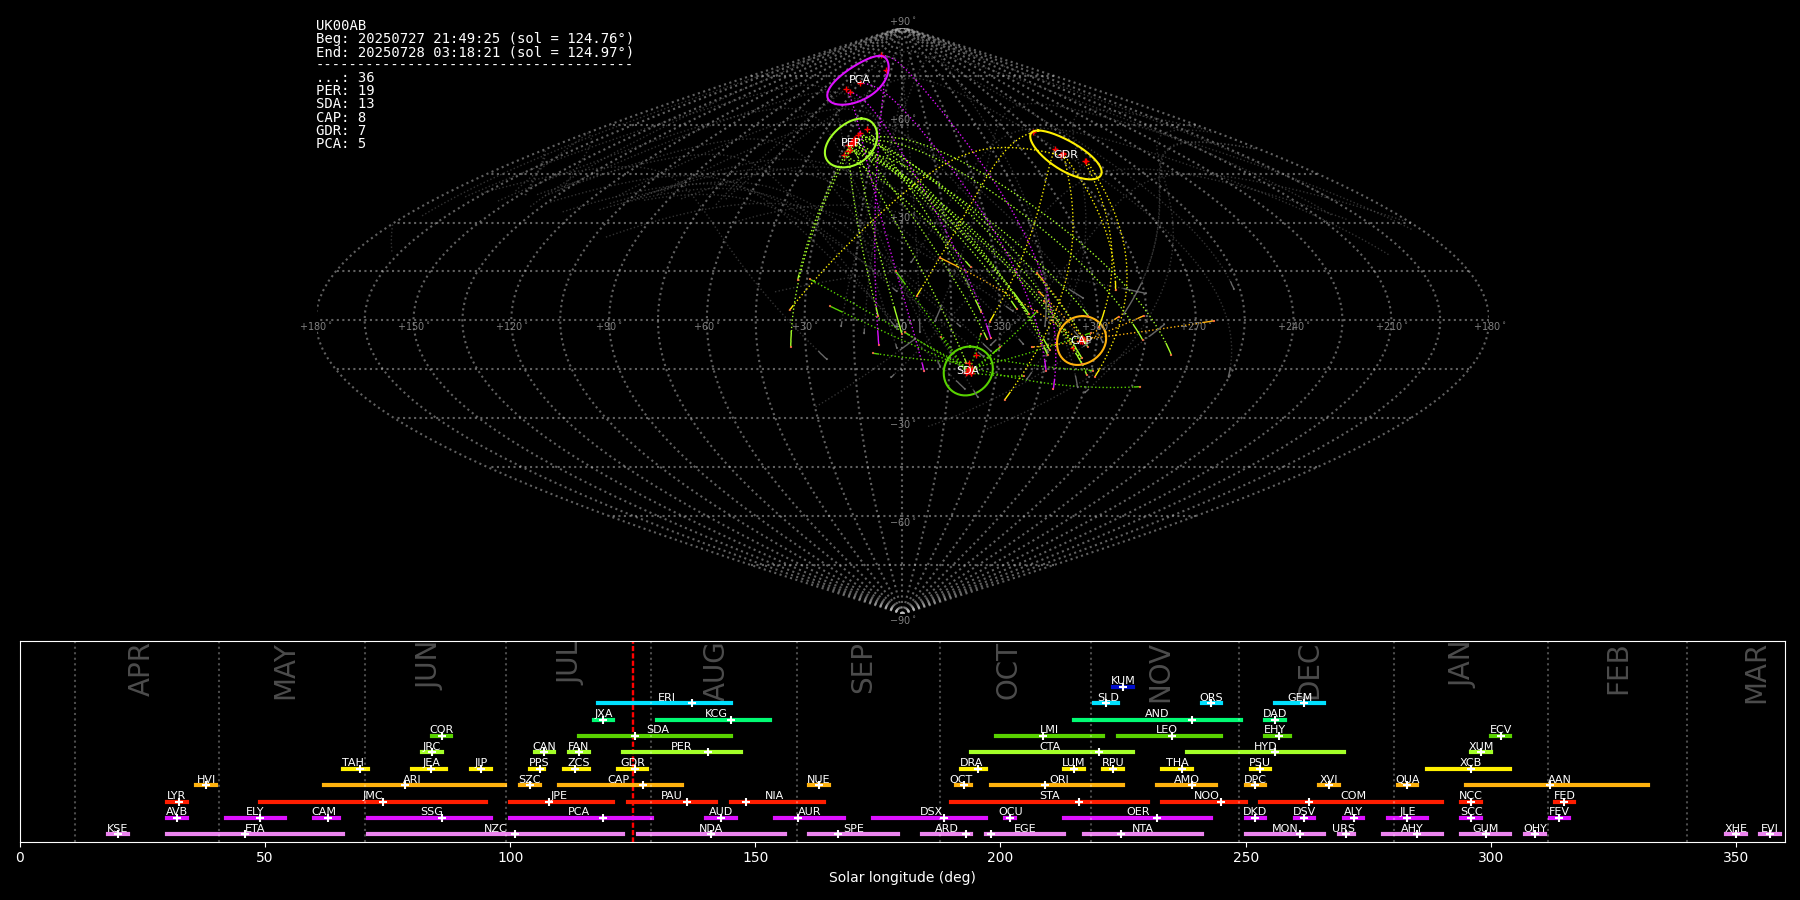Screen dimensions: 1800x900
Task: Click the HVI shower label on the timeline
Action: pyautogui.click(x=206, y=780)
